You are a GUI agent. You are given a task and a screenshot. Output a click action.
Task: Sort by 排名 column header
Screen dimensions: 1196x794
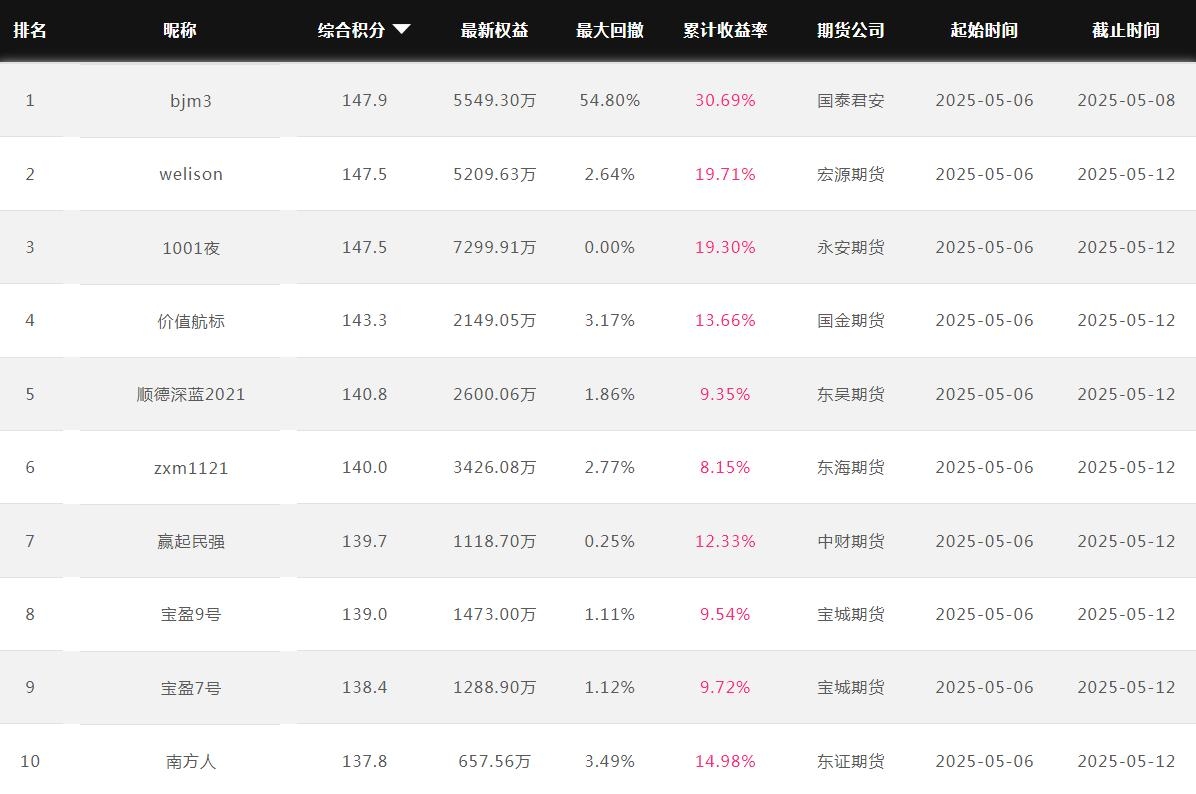point(30,30)
